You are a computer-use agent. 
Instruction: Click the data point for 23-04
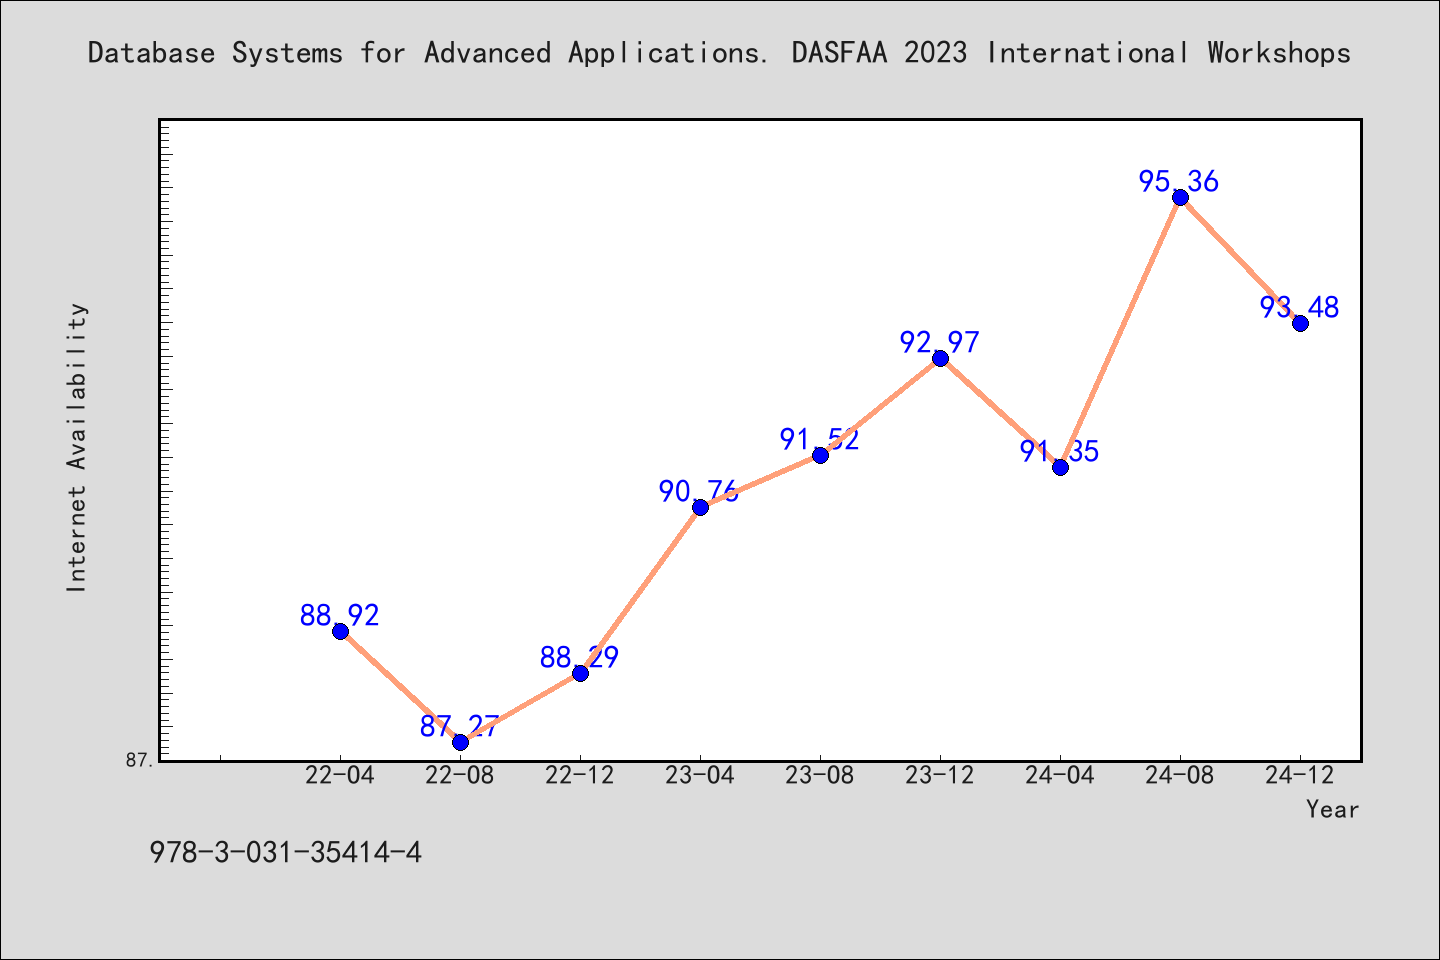[x=700, y=507]
